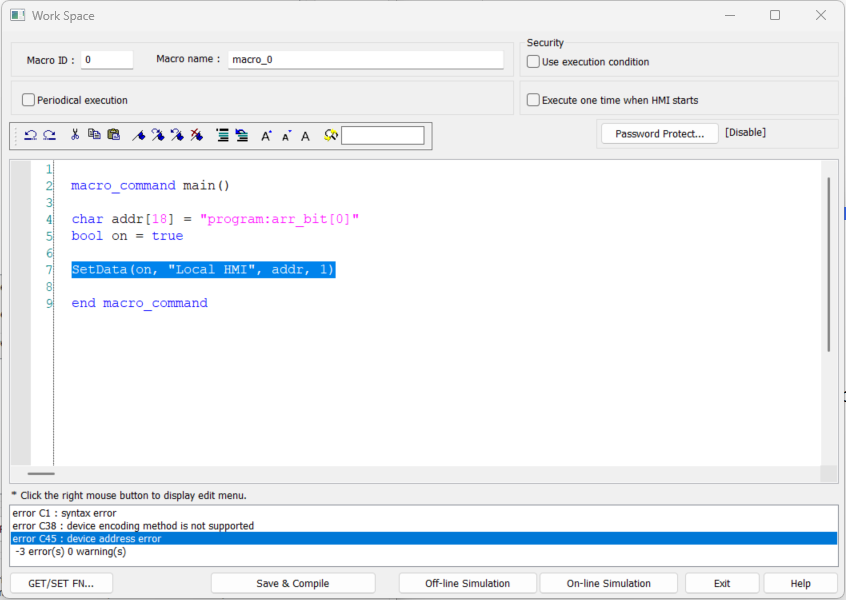846x600 pixels.
Task: Reset font to default size
Action: (305, 136)
